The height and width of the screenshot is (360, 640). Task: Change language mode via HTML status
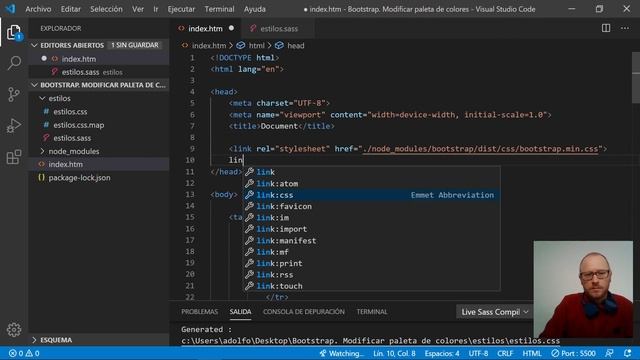click(x=532, y=353)
